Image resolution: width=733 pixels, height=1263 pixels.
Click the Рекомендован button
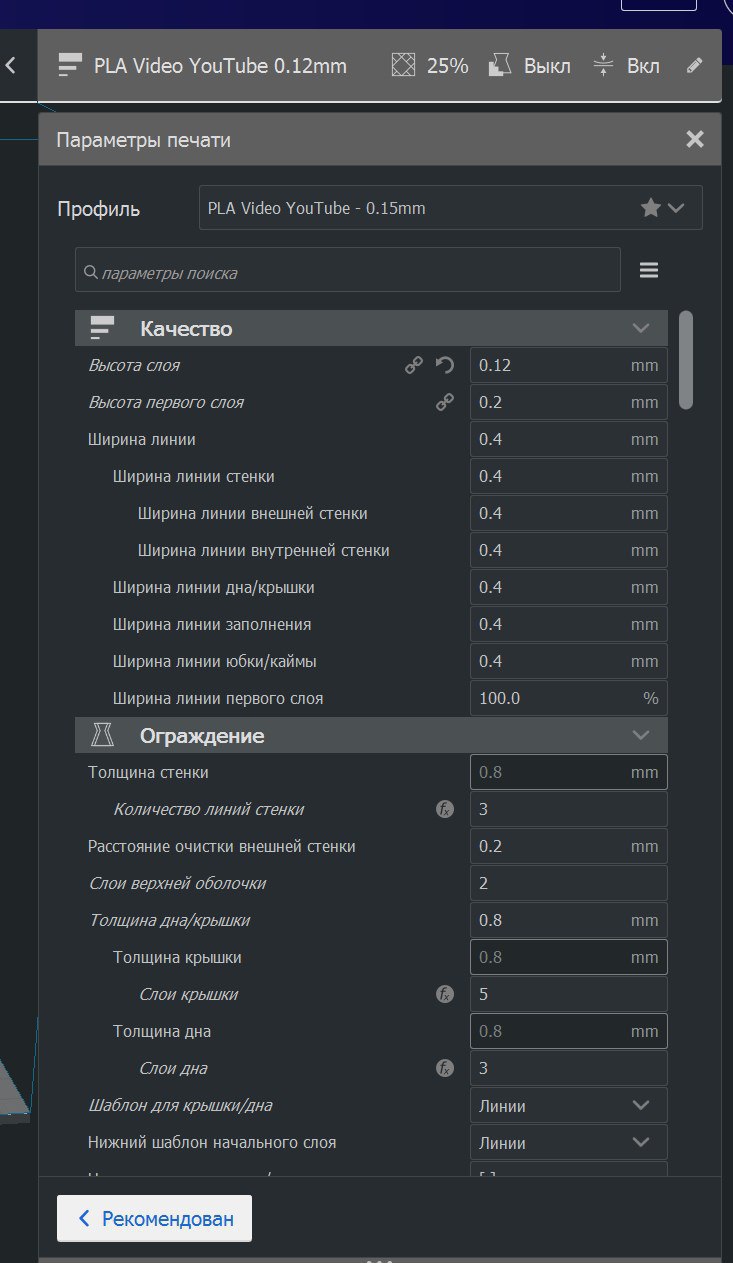(154, 1218)
